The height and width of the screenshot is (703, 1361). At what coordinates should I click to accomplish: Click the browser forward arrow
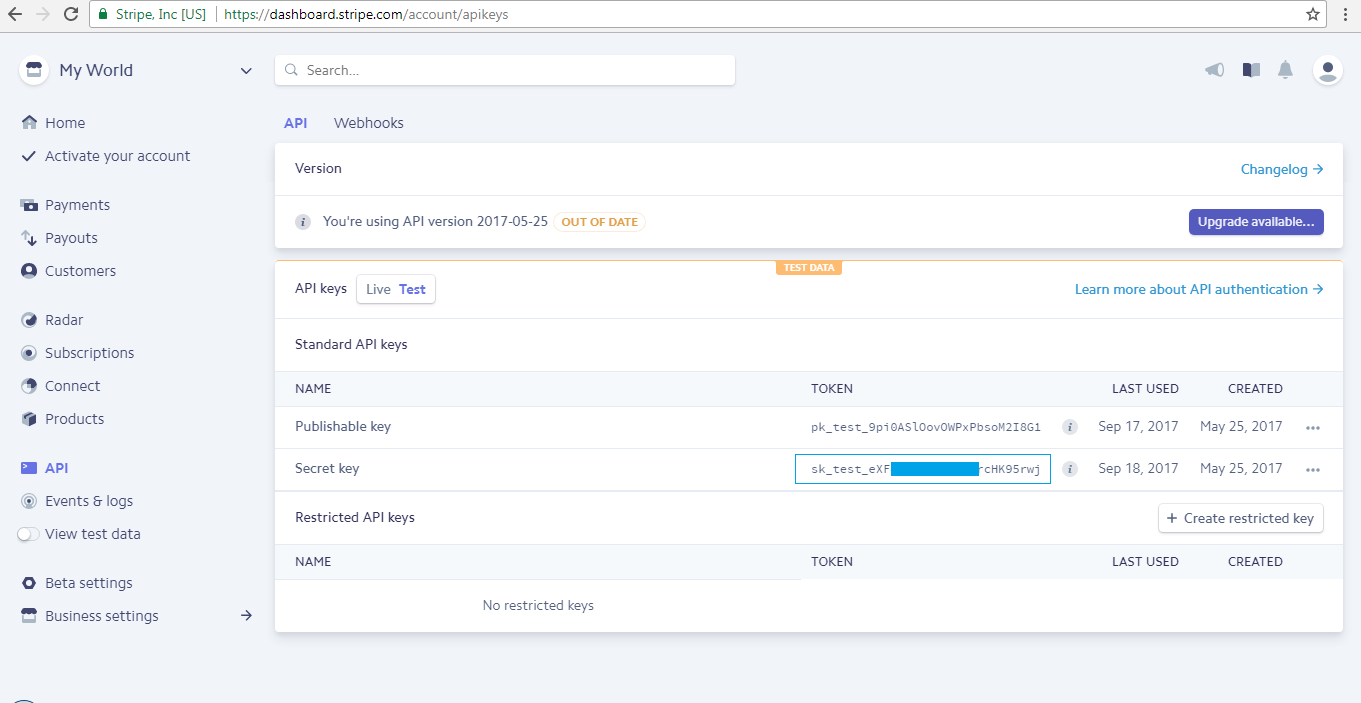click(42, 14)
